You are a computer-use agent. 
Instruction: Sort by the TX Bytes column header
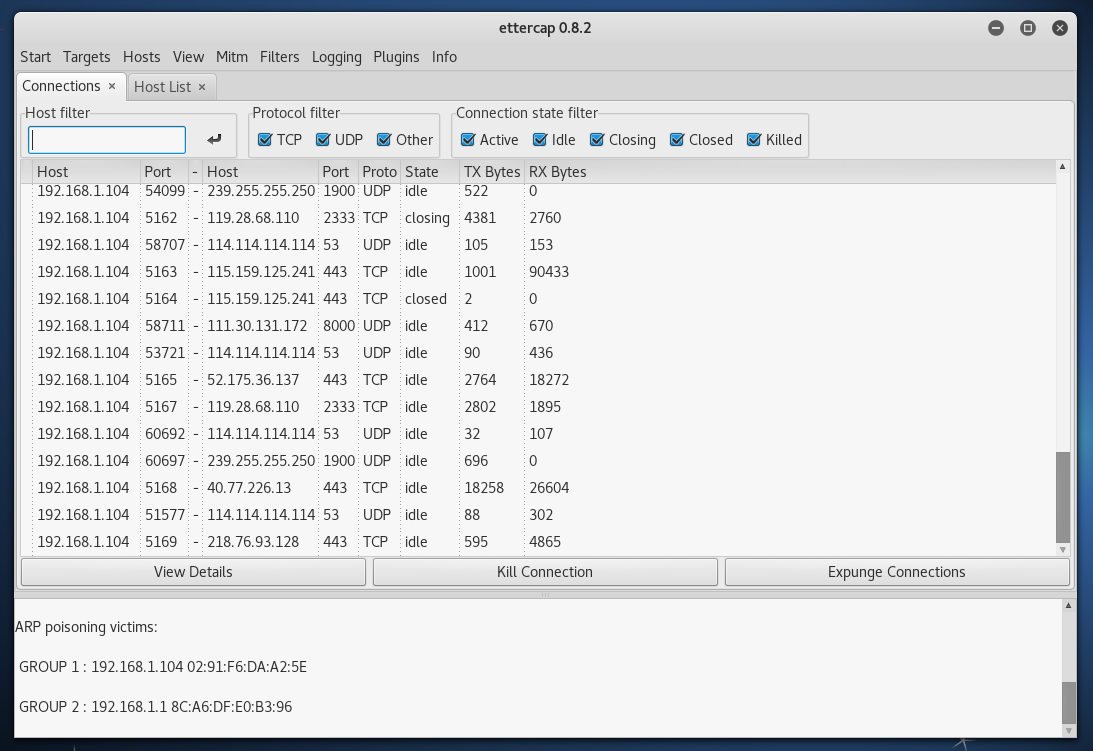point(491,172)
